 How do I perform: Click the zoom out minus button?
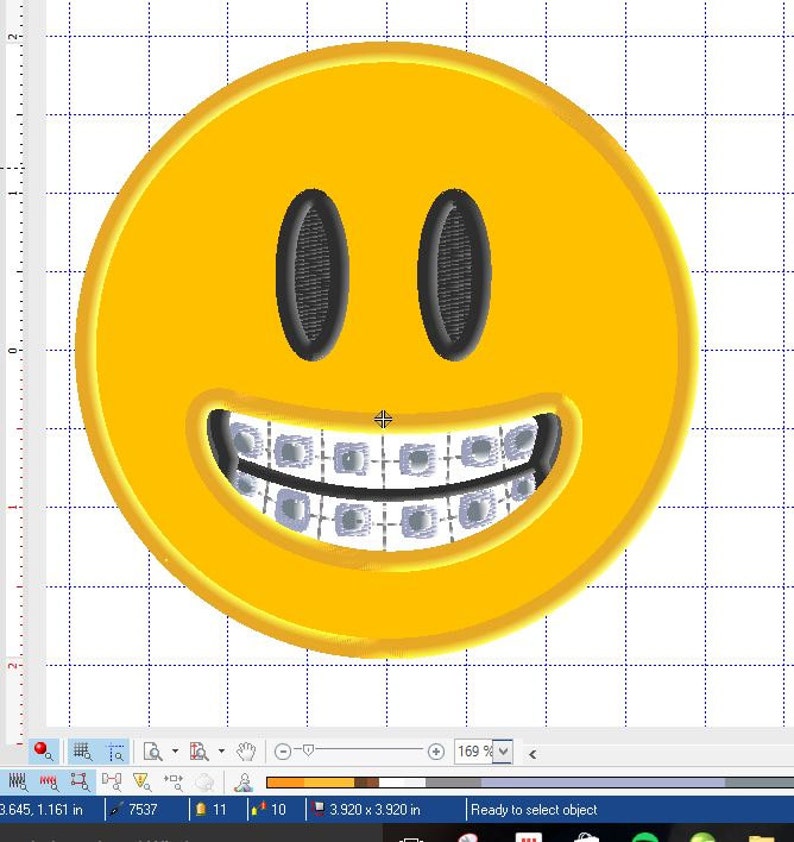coord(283,751)
